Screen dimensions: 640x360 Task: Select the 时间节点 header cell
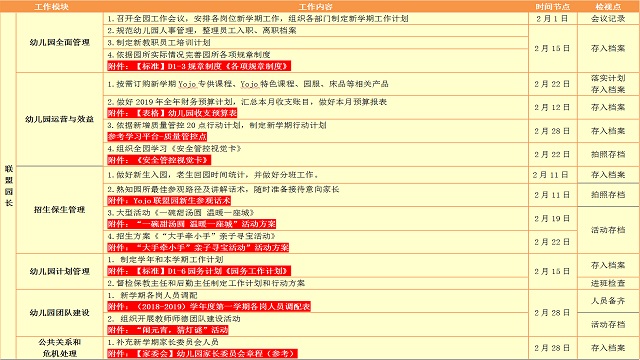click(x=553, y=7)
